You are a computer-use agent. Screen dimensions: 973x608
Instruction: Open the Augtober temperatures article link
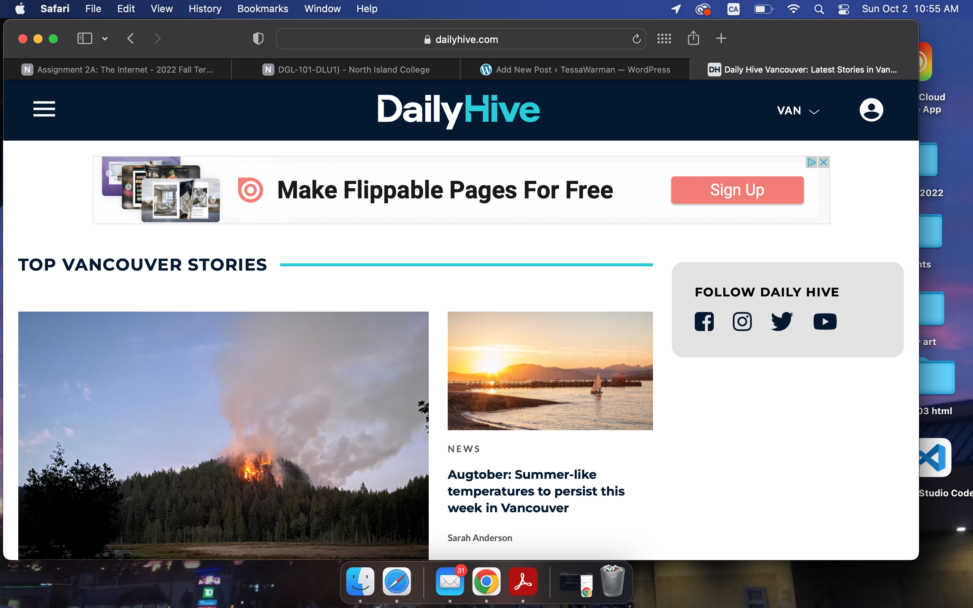536,491
